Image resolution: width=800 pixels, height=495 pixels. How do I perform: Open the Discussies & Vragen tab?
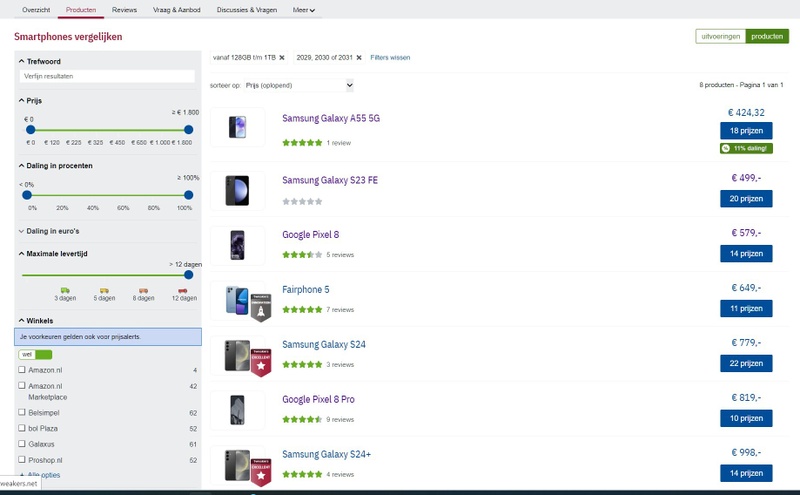pyautogui.click(x=247, y=10)
